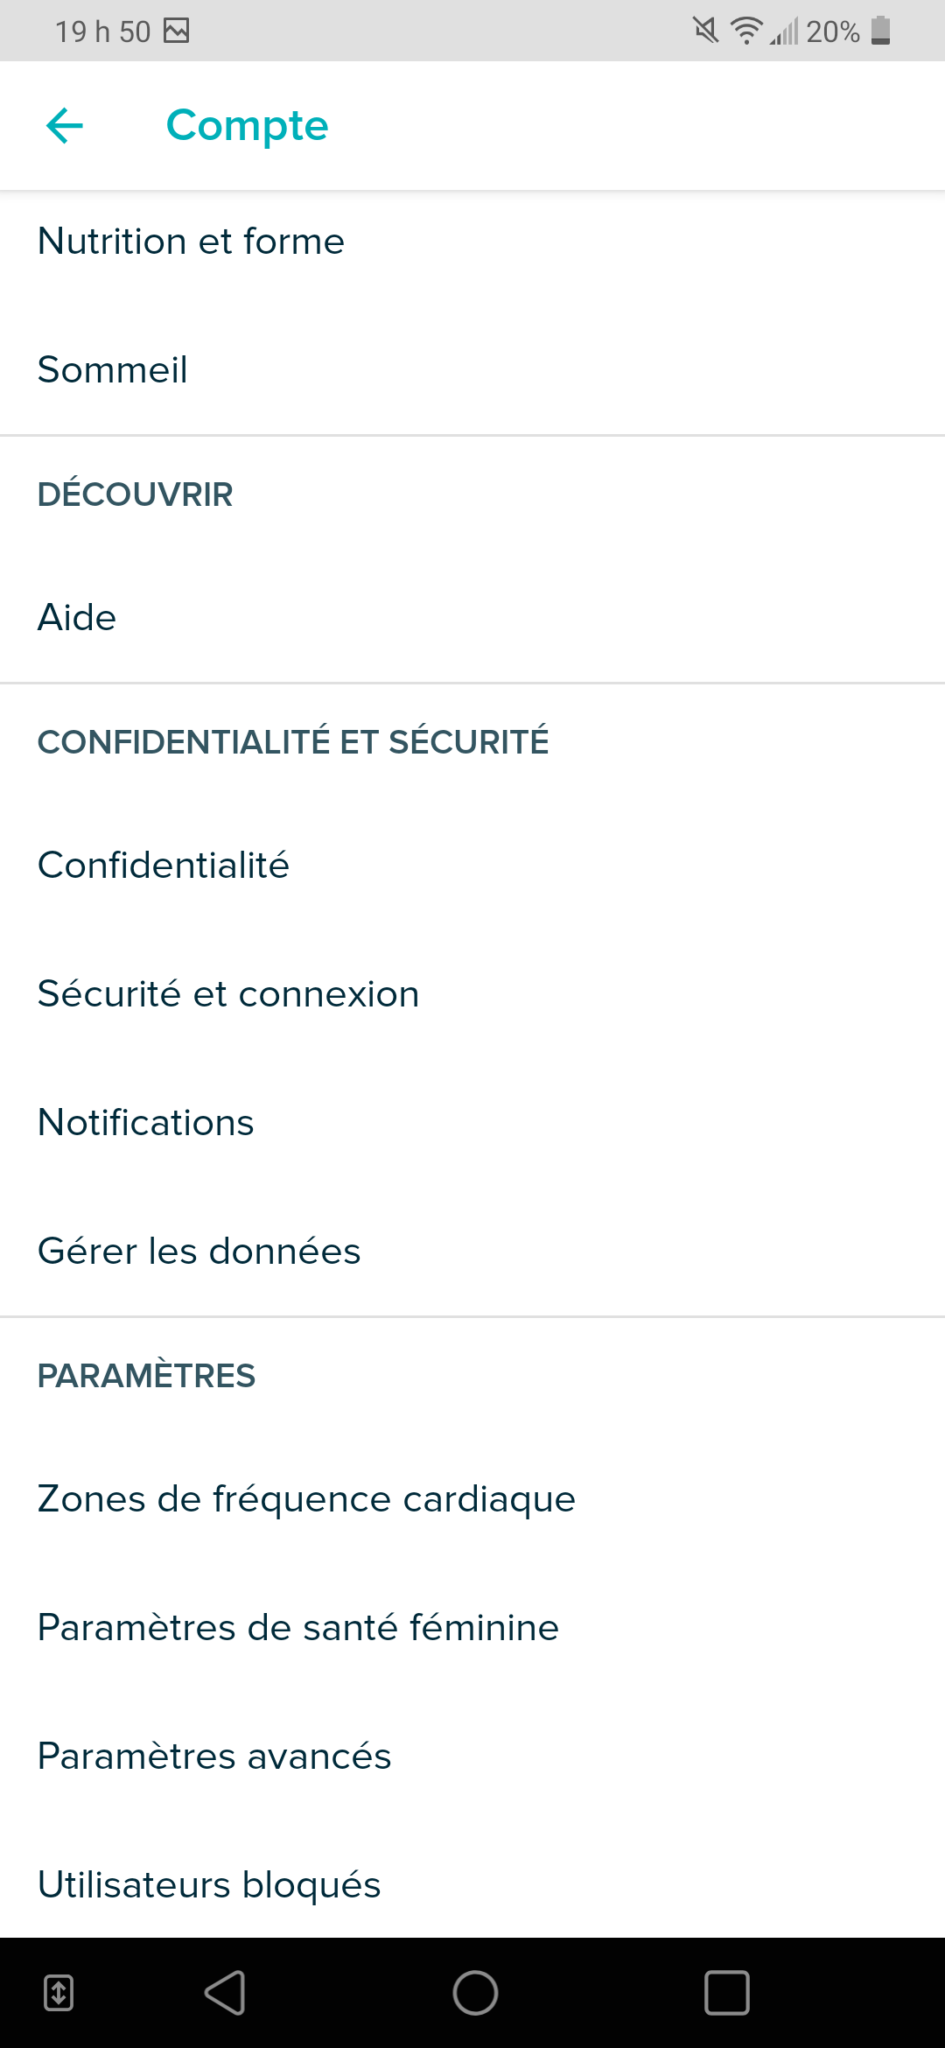This screenshot has width=945, height=2048.
Task: Tap the screen rotation icon in navigation bar
Action: pos(59,1993)
